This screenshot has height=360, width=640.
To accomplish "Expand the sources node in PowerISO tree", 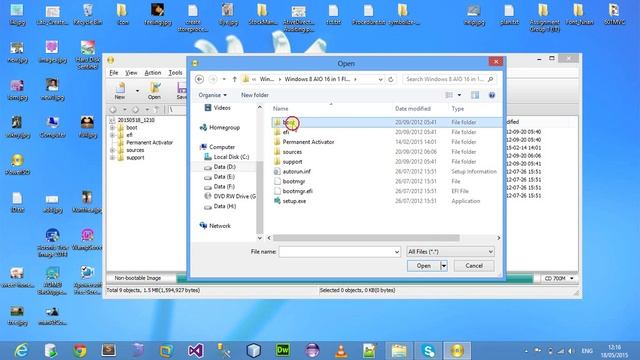I will click(x=112, y=150).
